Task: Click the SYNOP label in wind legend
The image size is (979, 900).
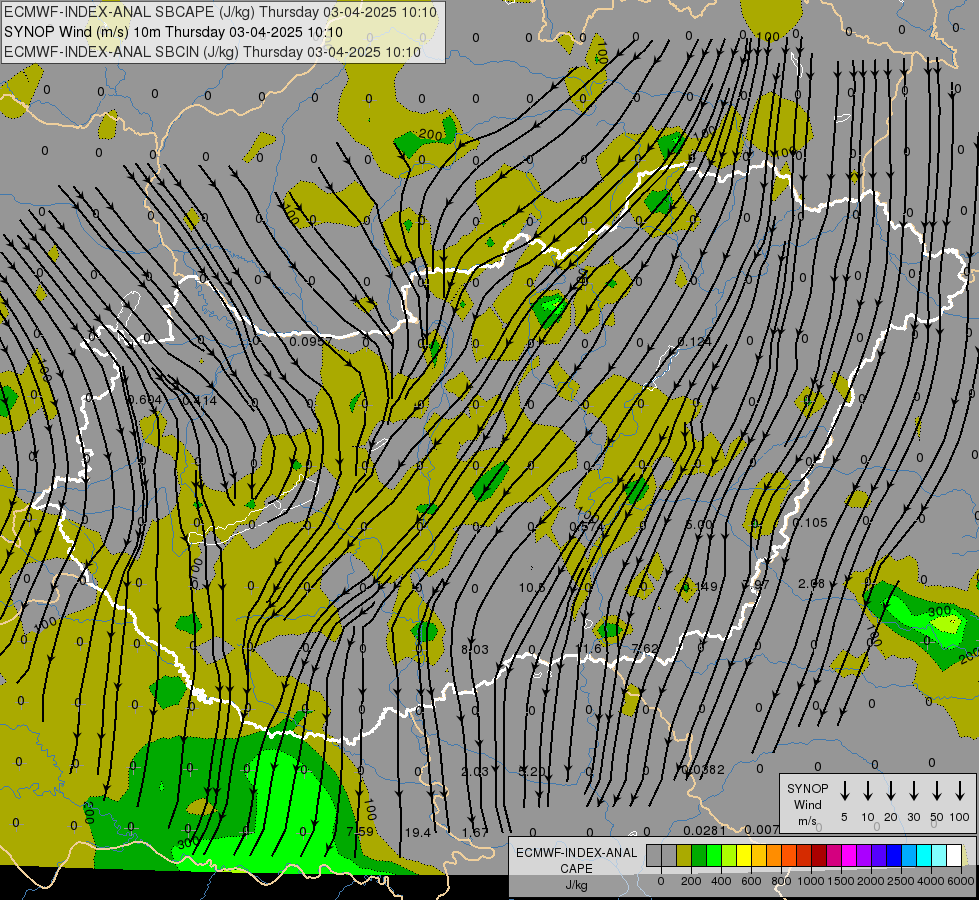Action: pos(807,788)
